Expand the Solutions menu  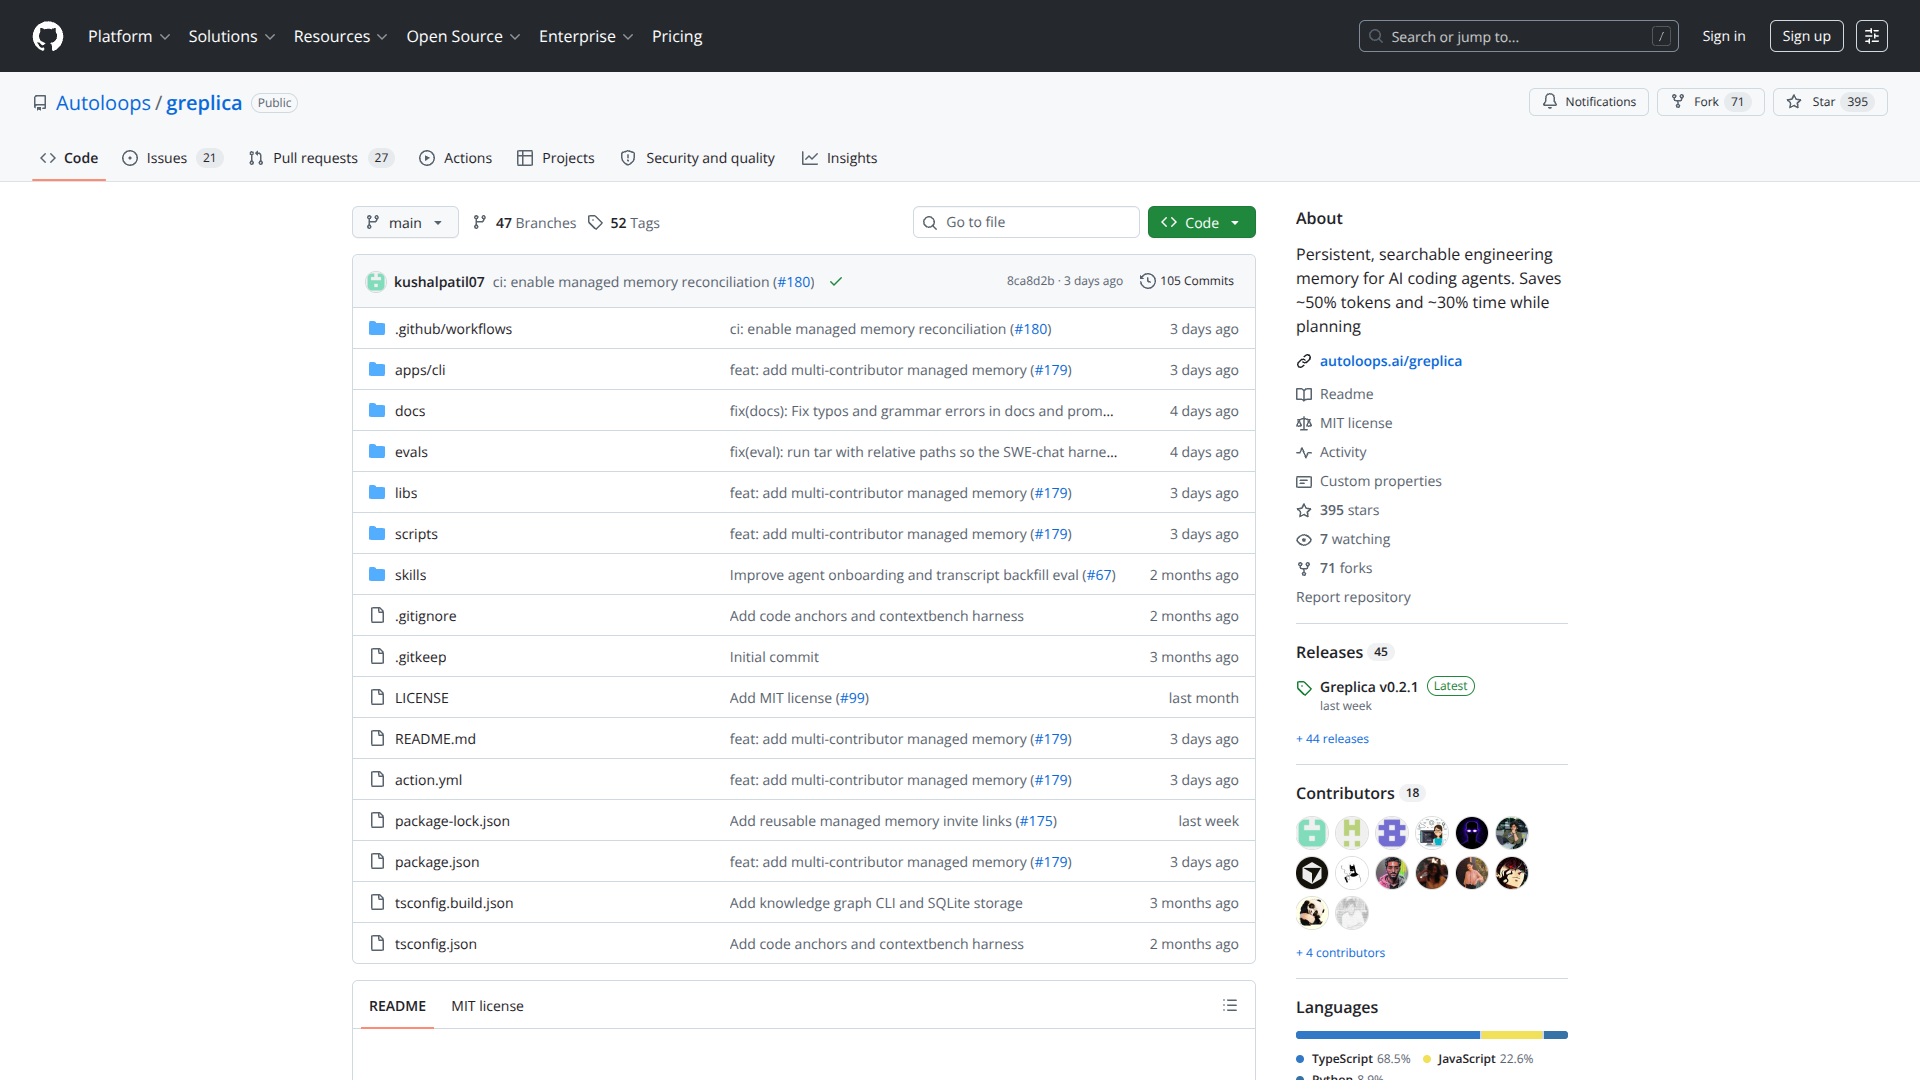231,36
